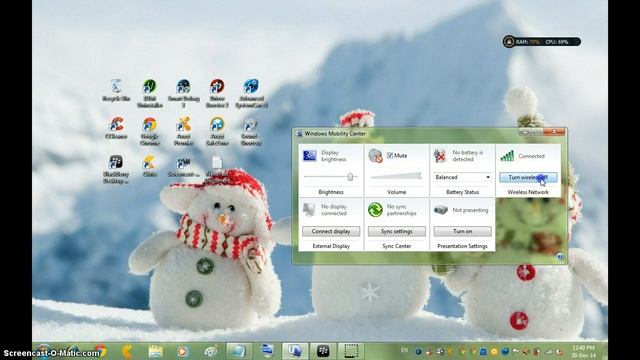Click the 'Sync Center' tile label

(x=397, y=246)
